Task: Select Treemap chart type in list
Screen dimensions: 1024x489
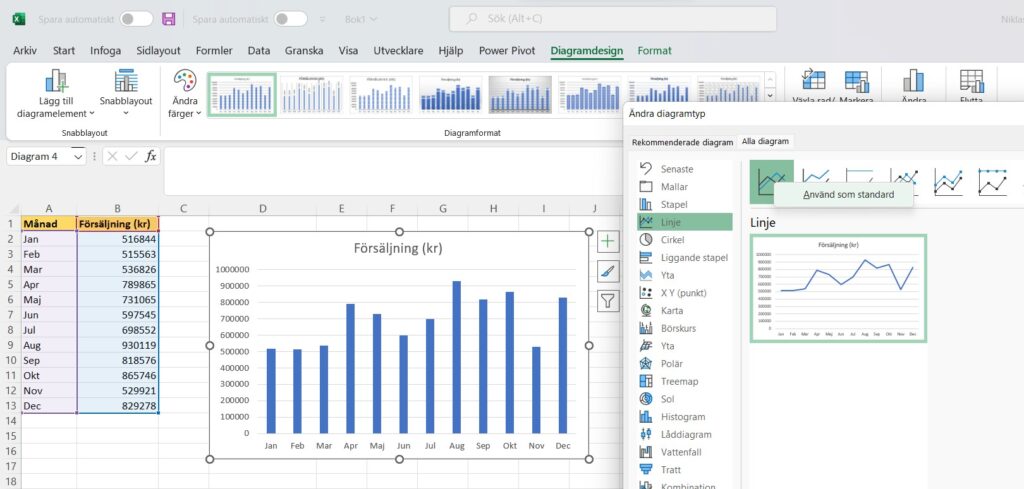Action: [679, 381]
